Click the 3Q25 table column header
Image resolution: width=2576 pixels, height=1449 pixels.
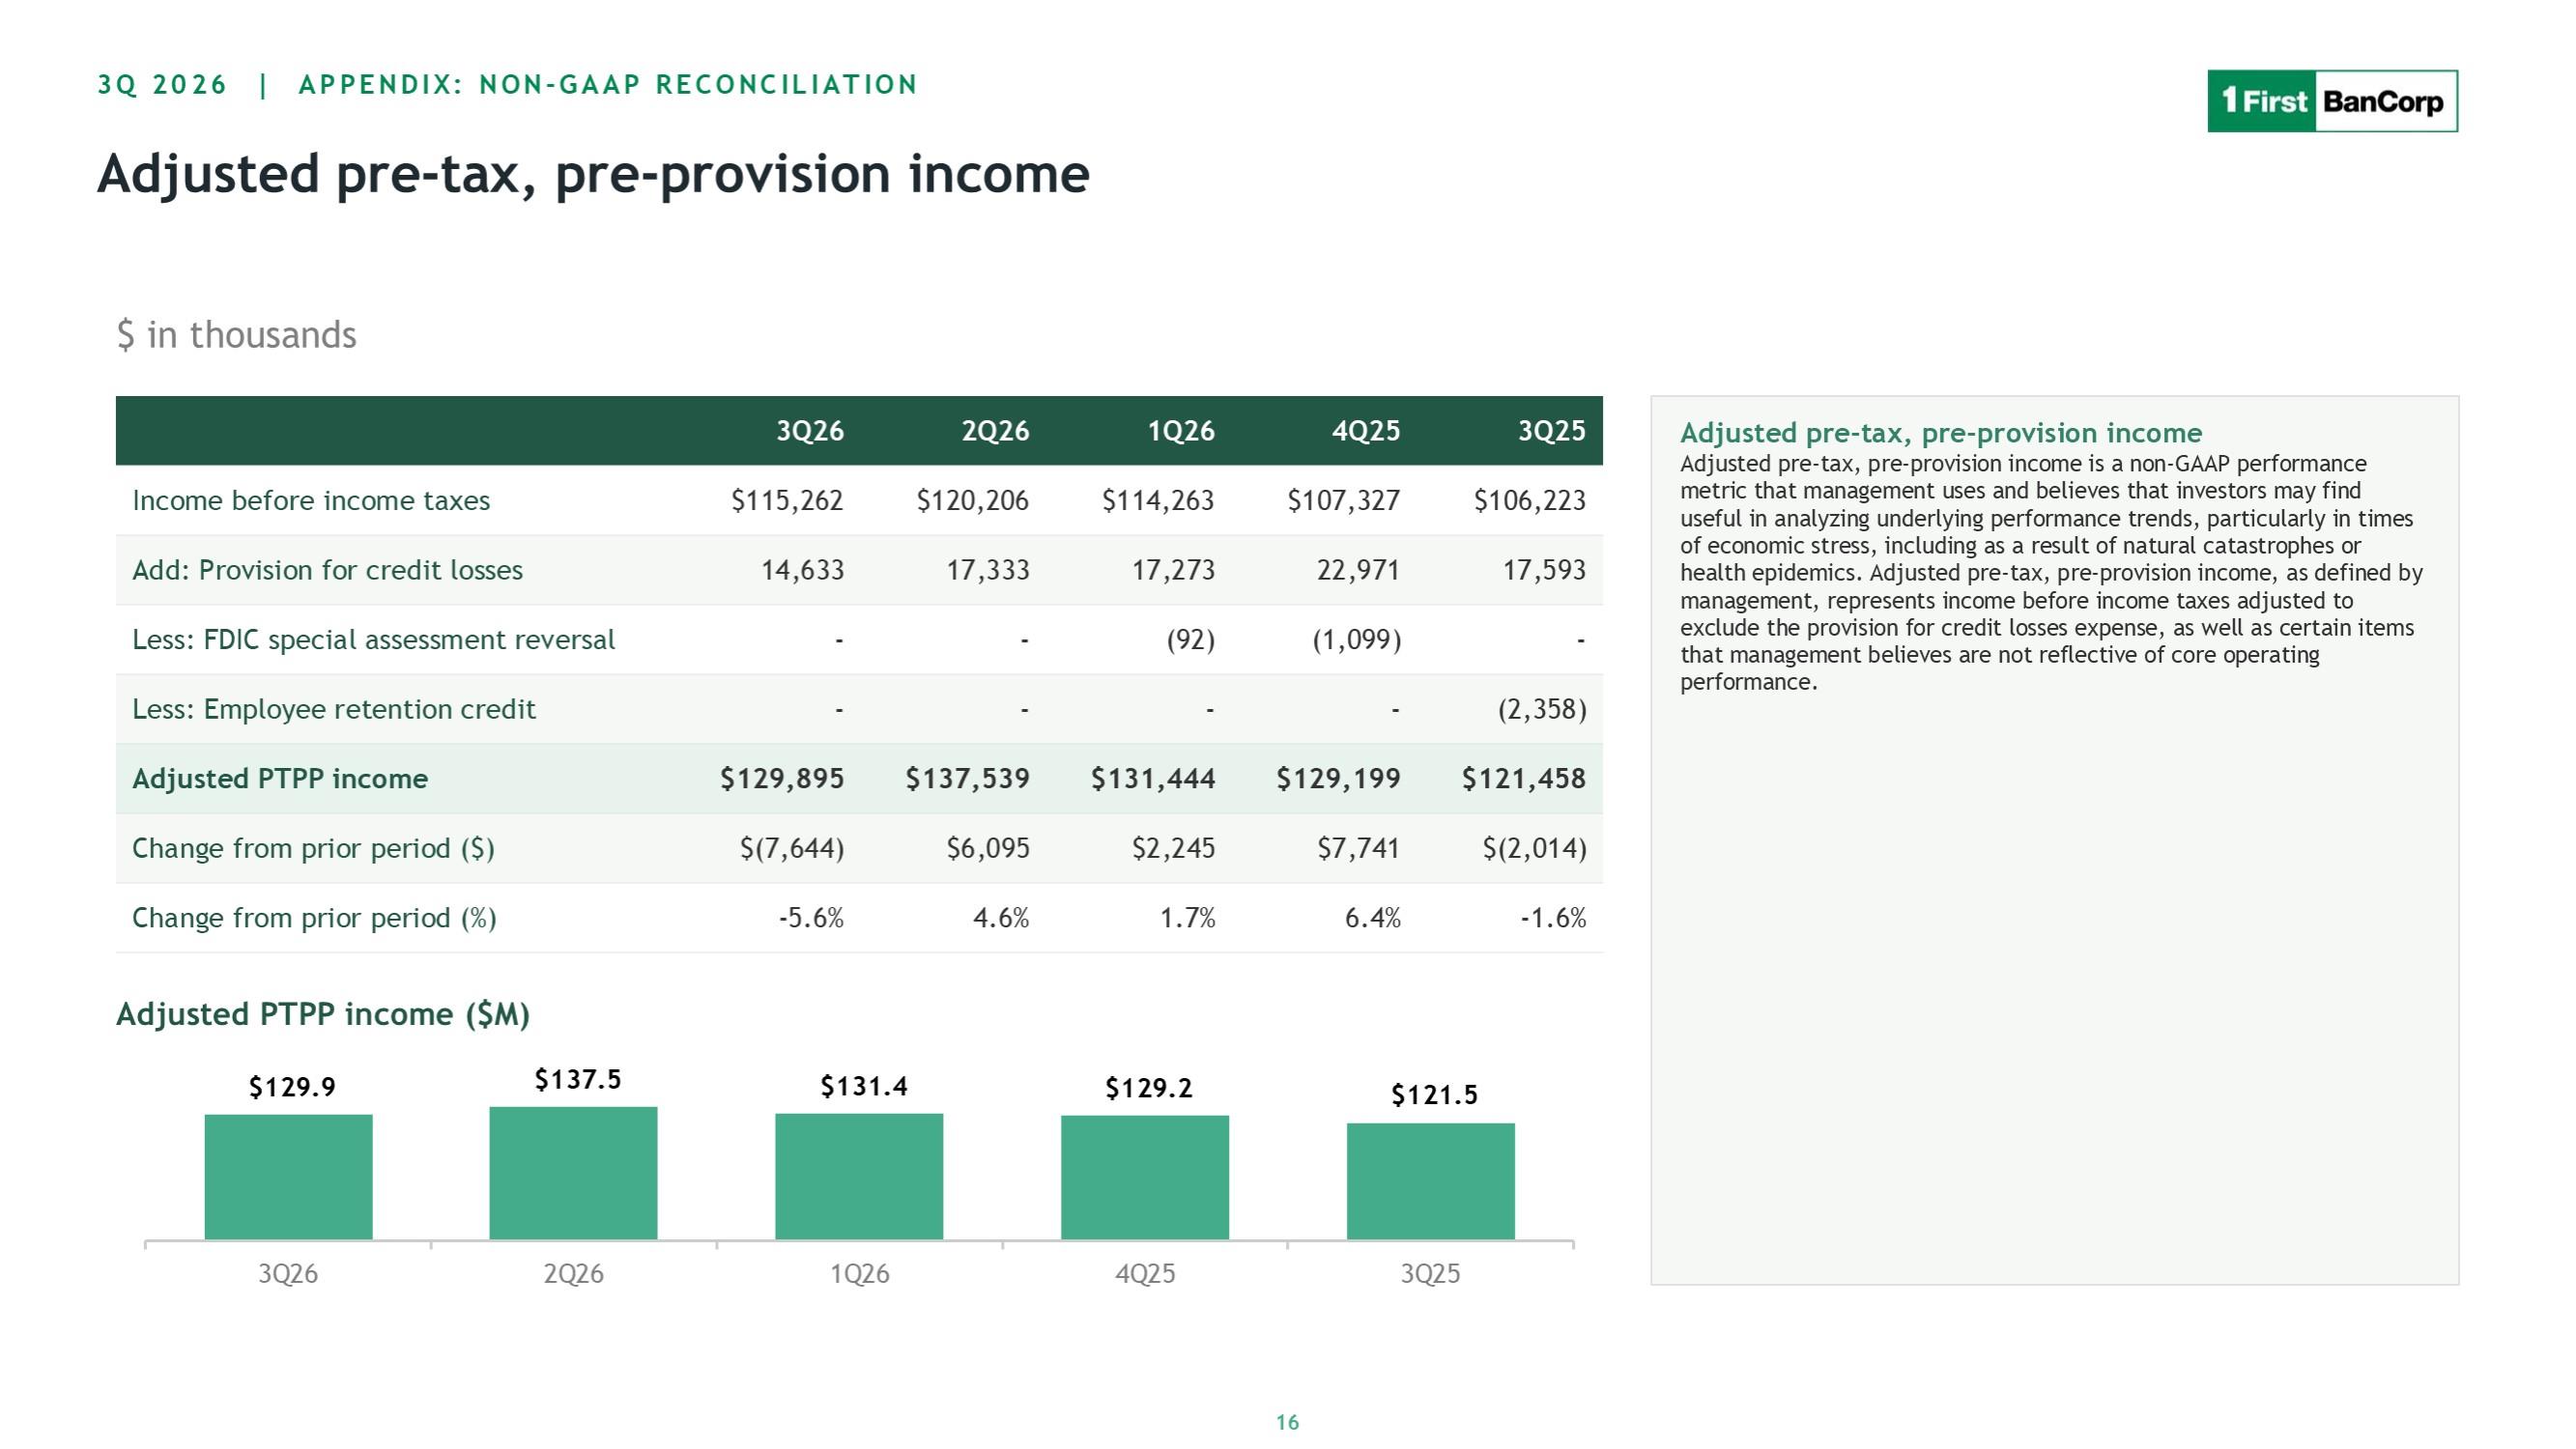pyautogui.click(x=1552, y=431)
